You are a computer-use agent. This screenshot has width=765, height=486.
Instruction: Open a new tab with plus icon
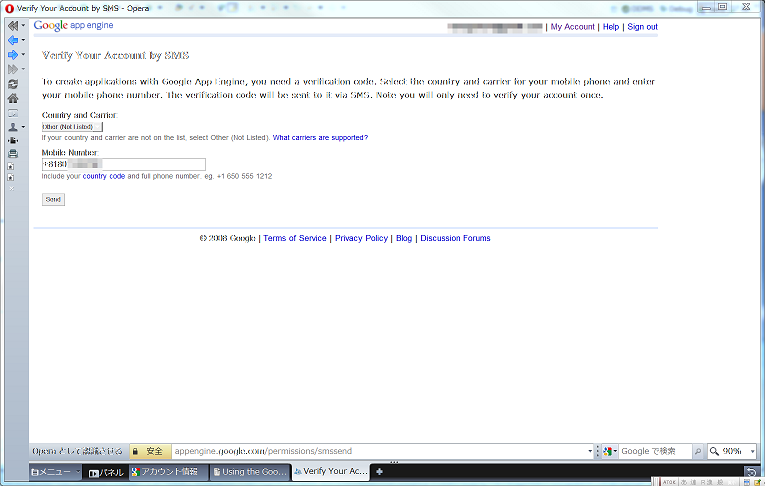point(379,471)
